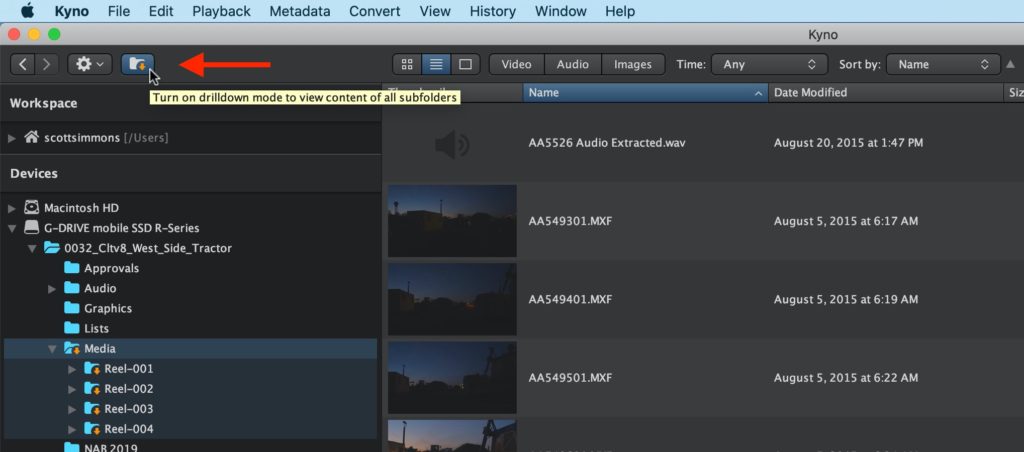Select AA549401.MXF file name
This screenshot has height=452, width=1024.
tap(570, 300)
